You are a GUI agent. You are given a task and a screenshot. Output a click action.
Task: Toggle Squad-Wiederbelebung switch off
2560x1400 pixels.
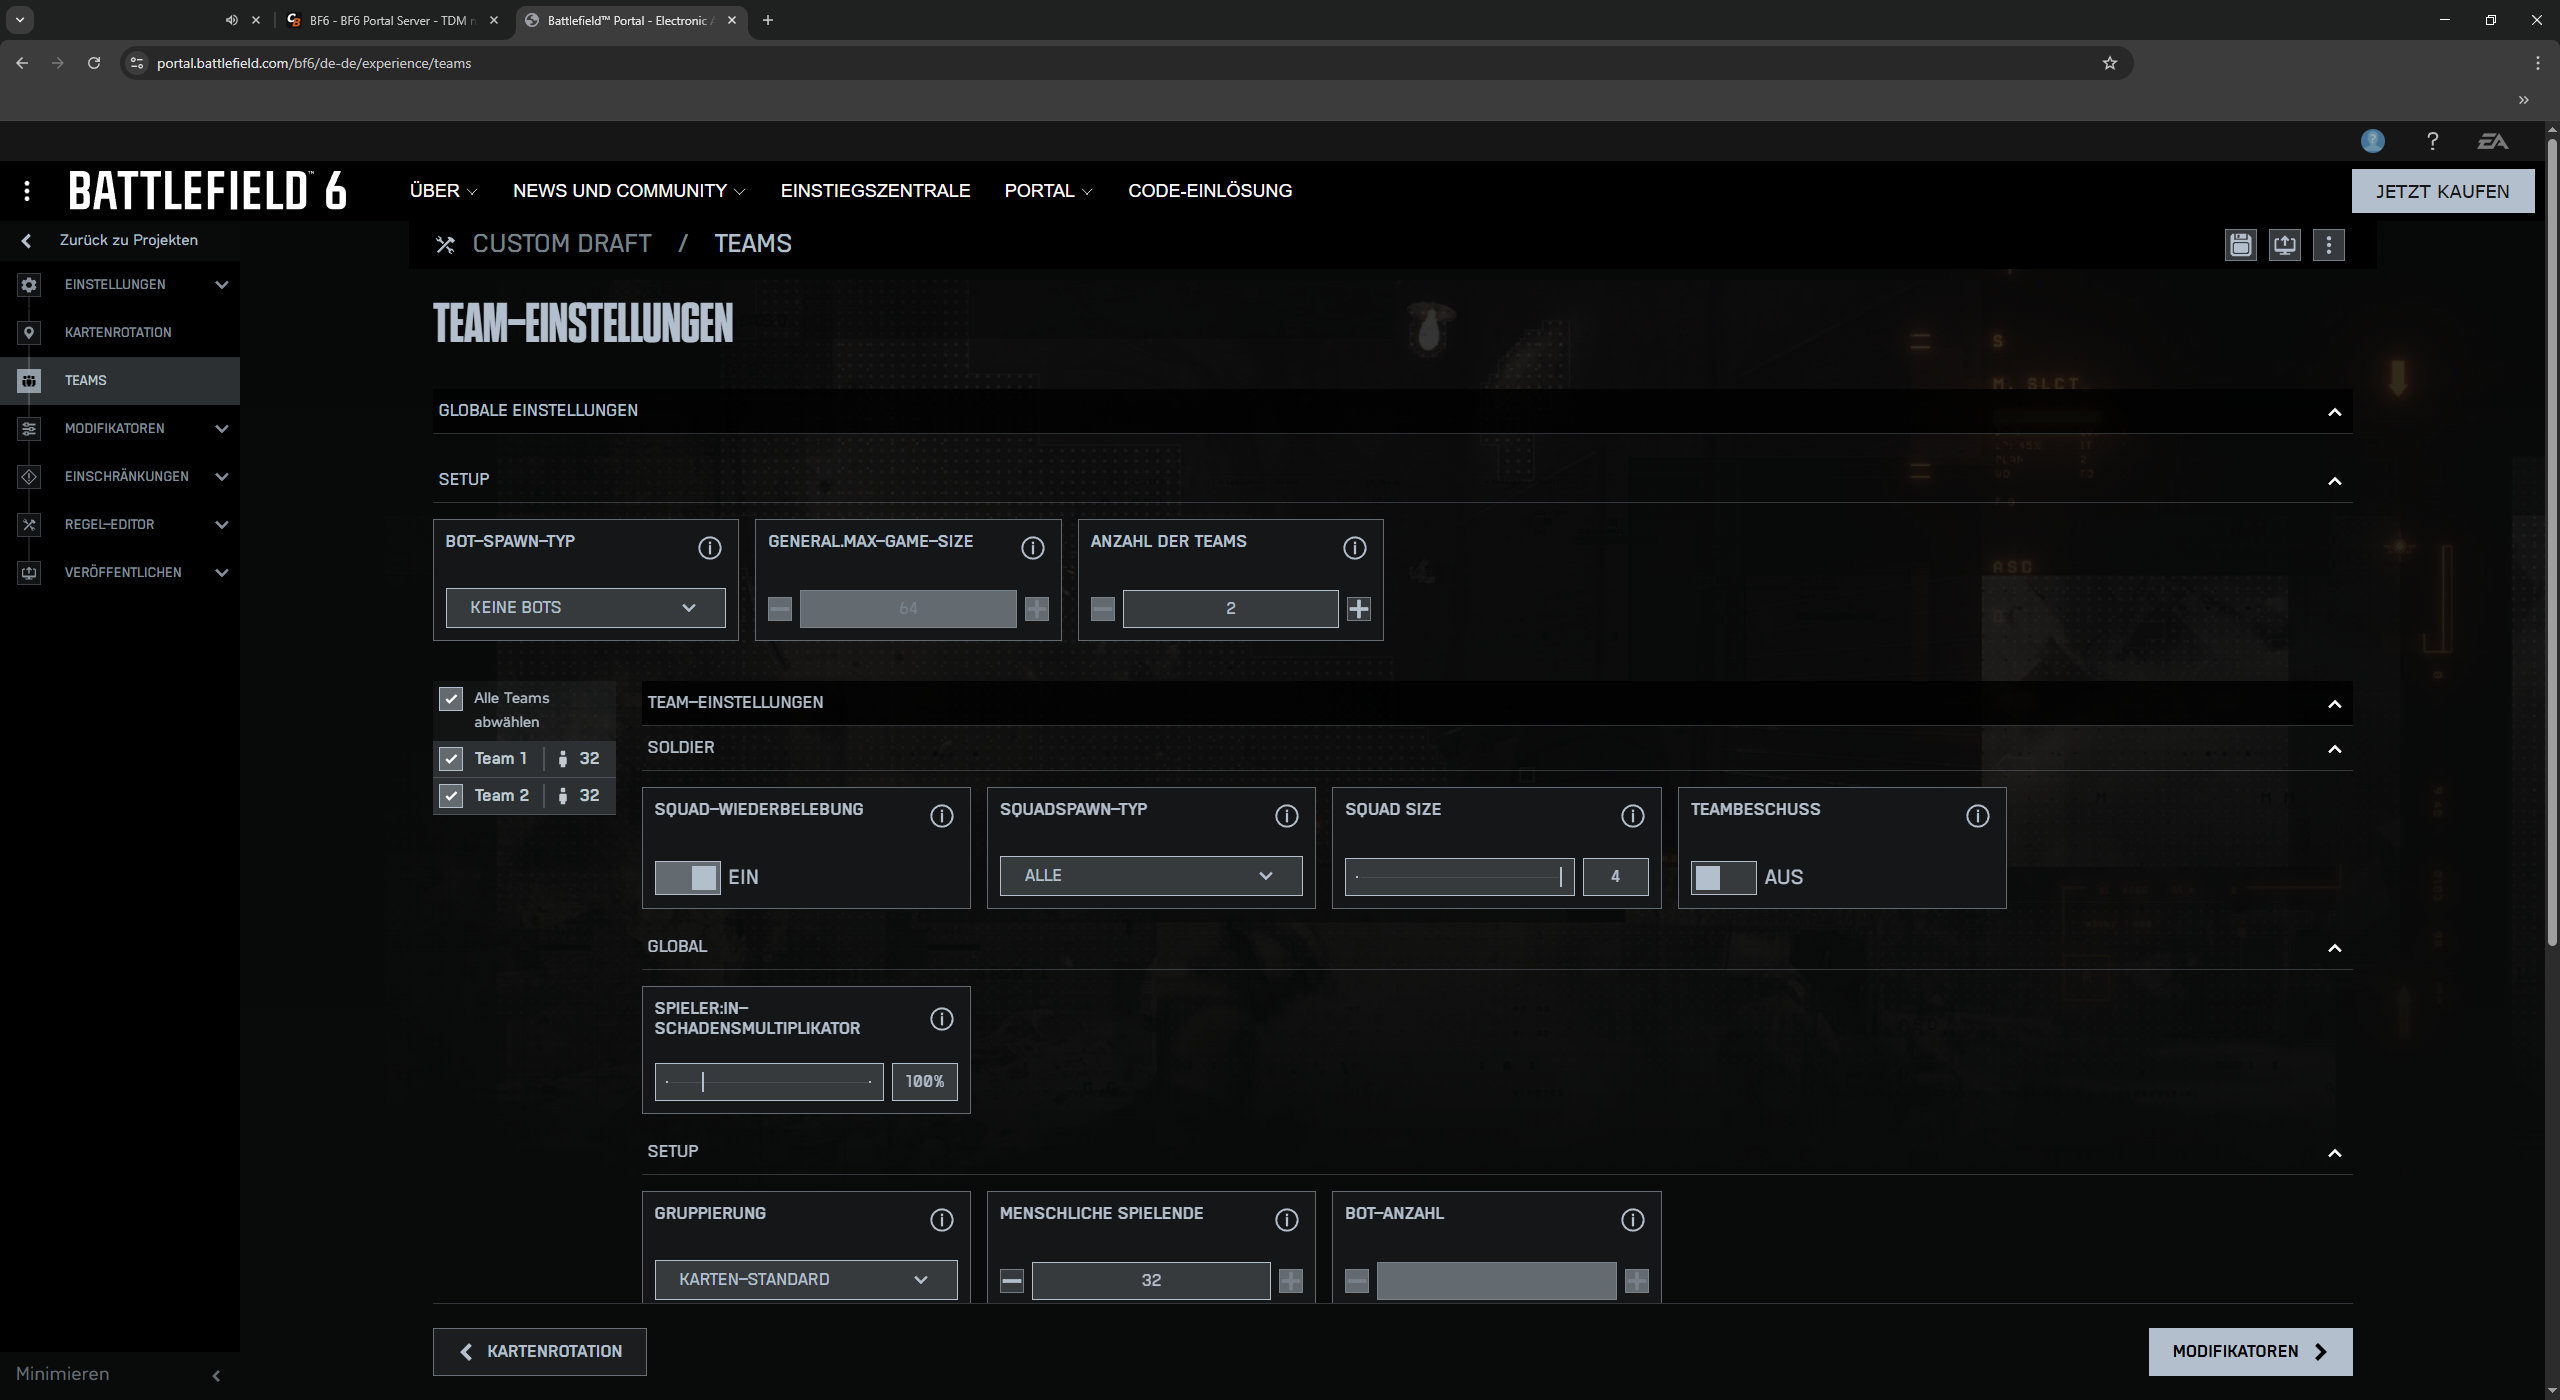[x=687, y=877]
